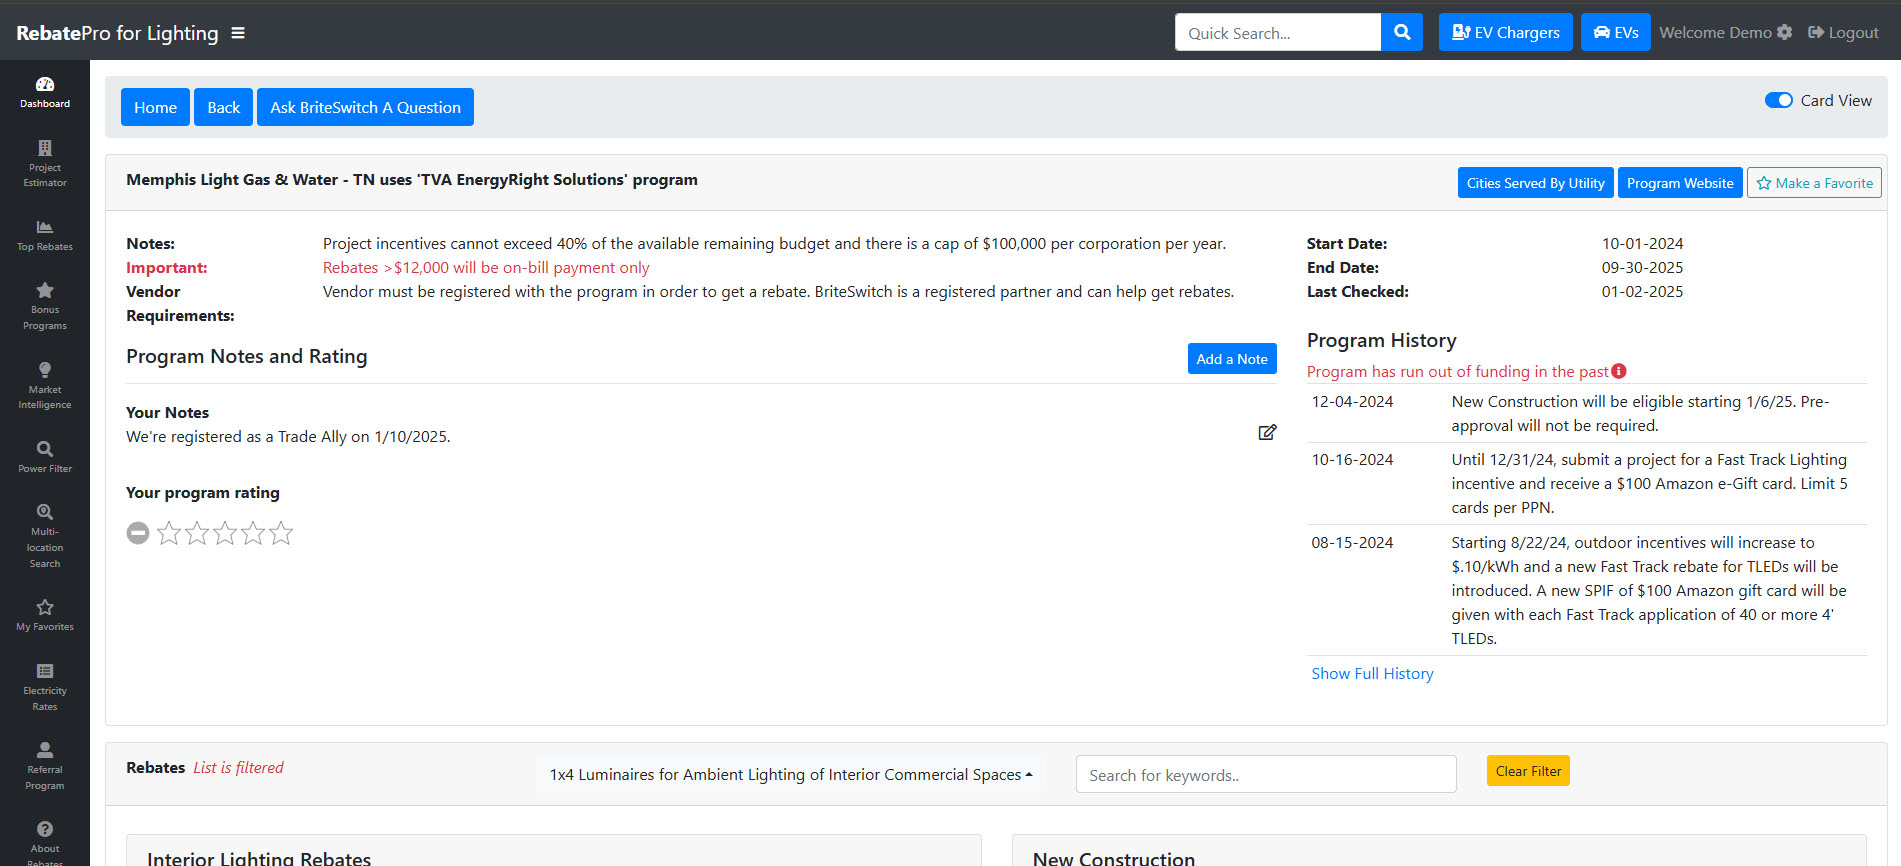Click the settings gear next to Welcome Demo
Viewport: 1901px width, 866px height.
tap(1784, 32)
